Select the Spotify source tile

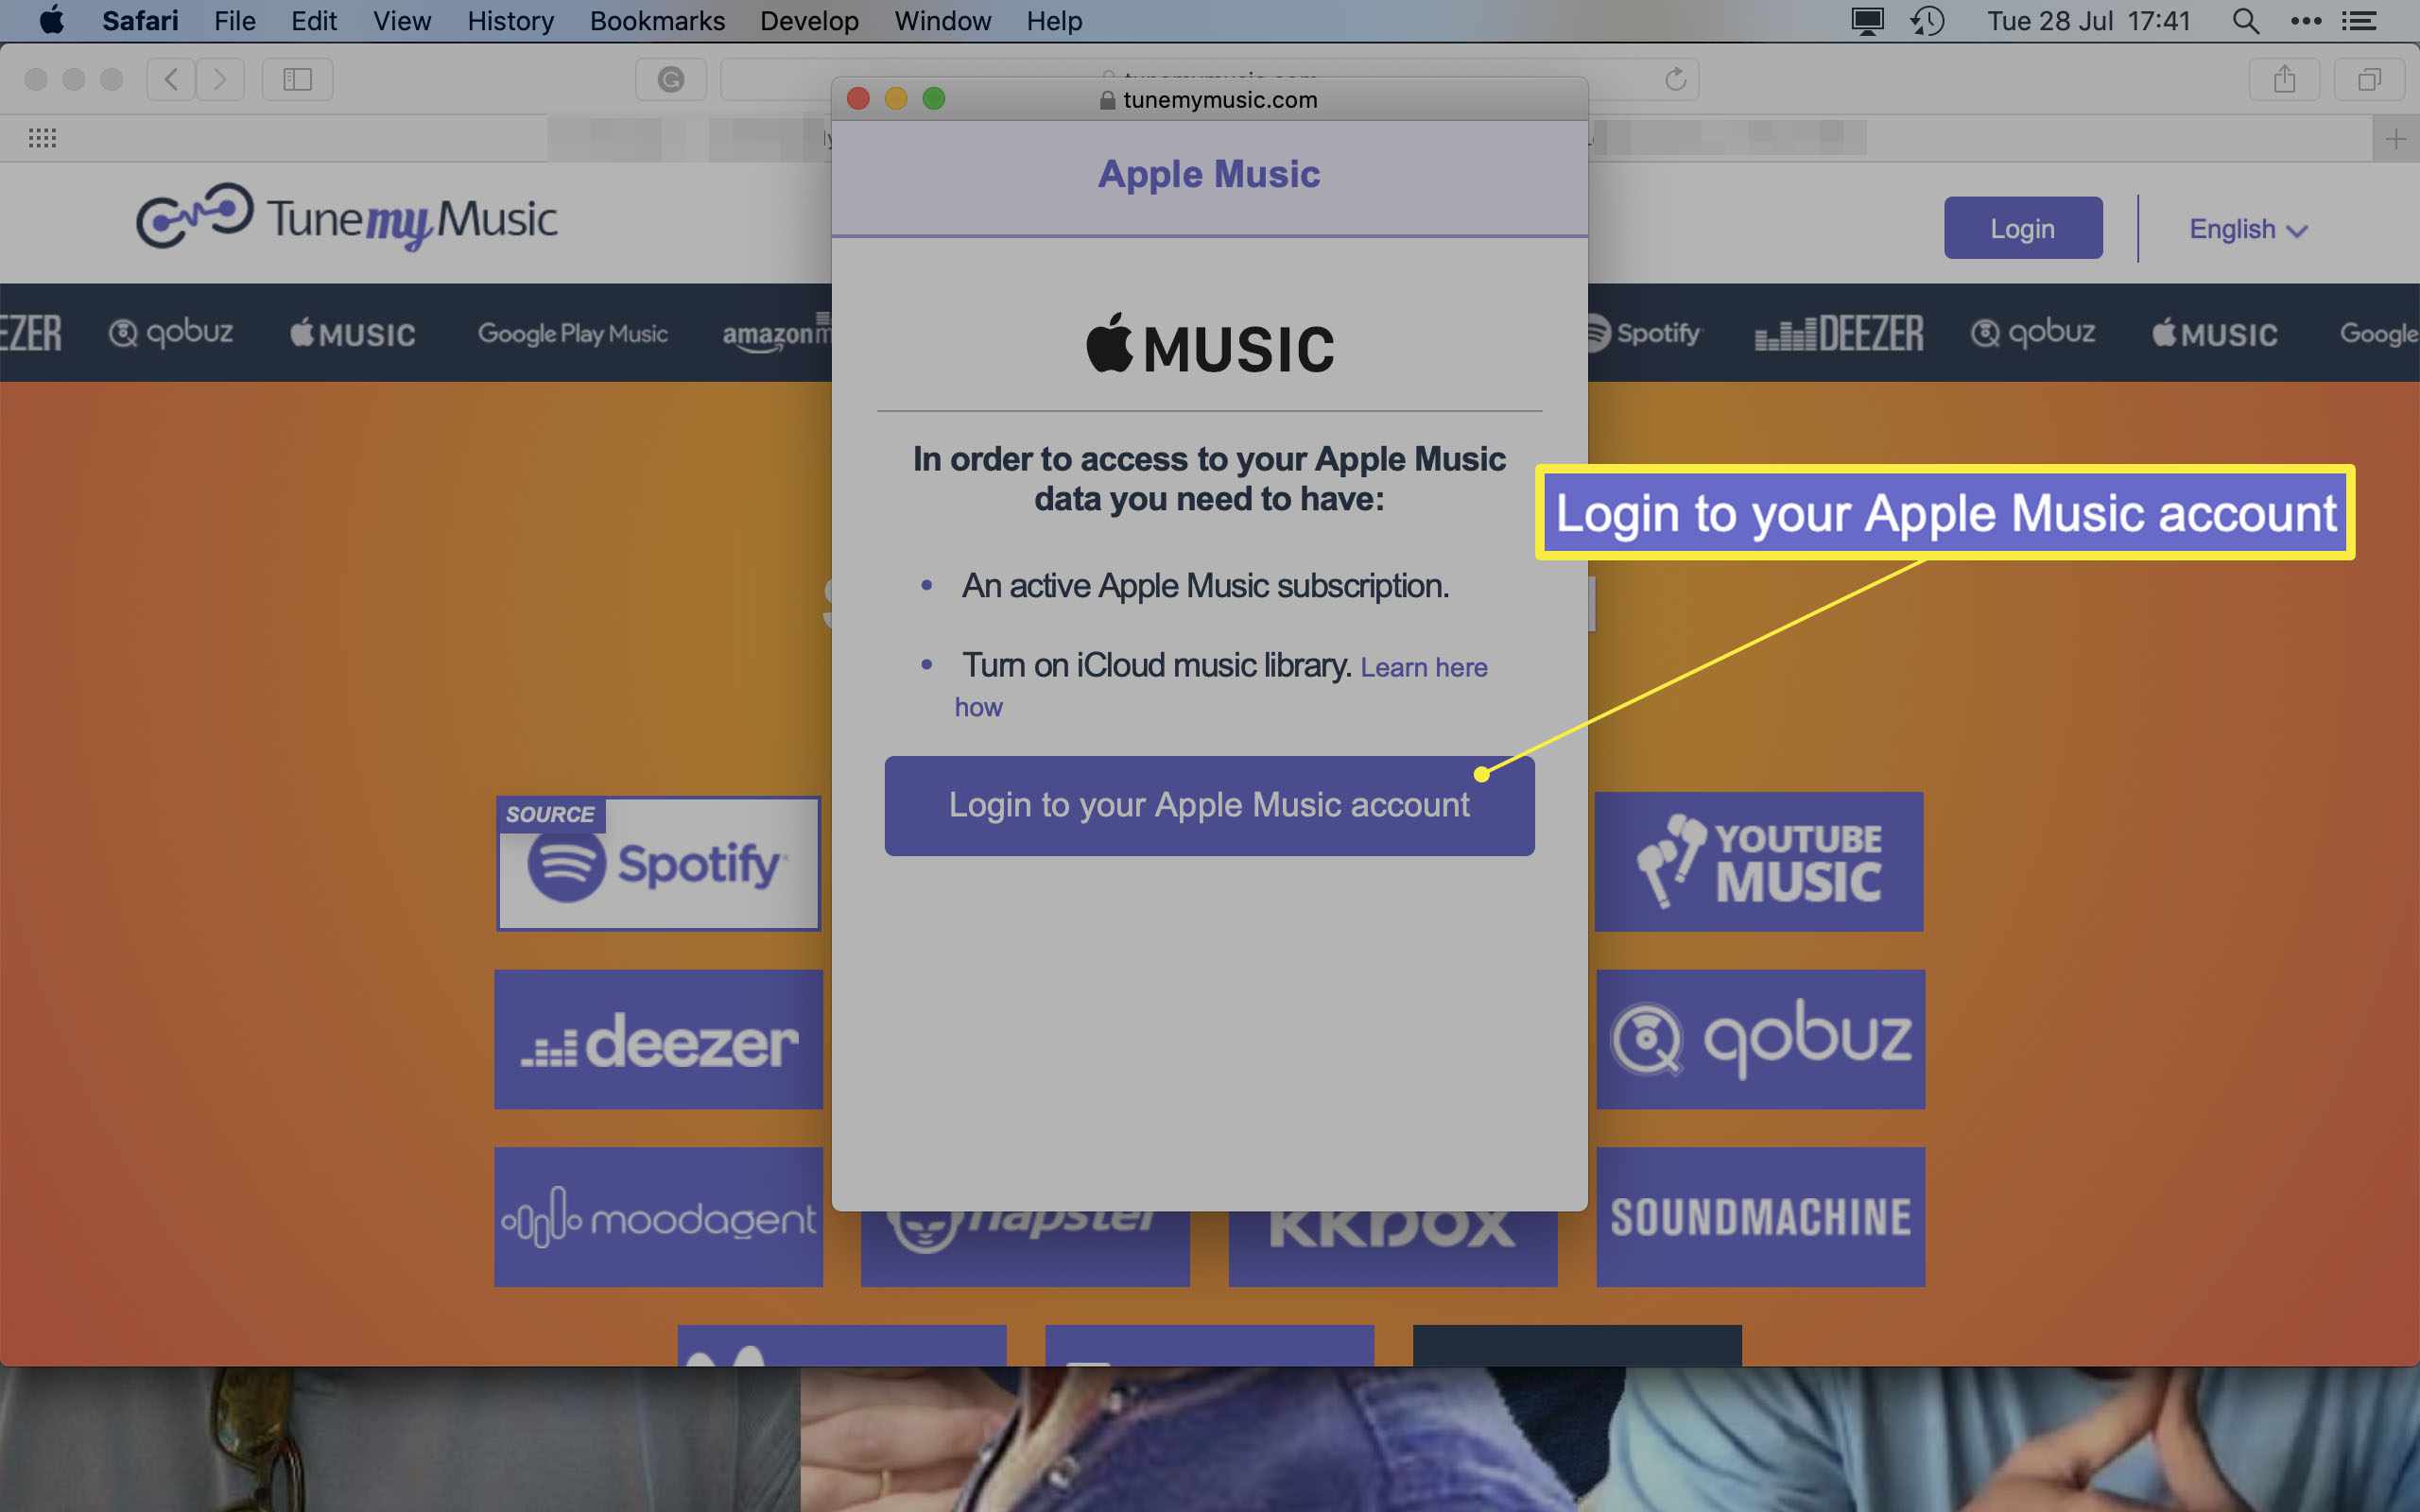pos(658,863)
